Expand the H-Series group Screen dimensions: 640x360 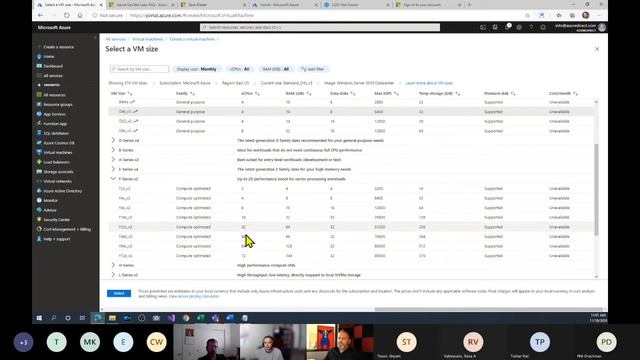click(113, 265)
